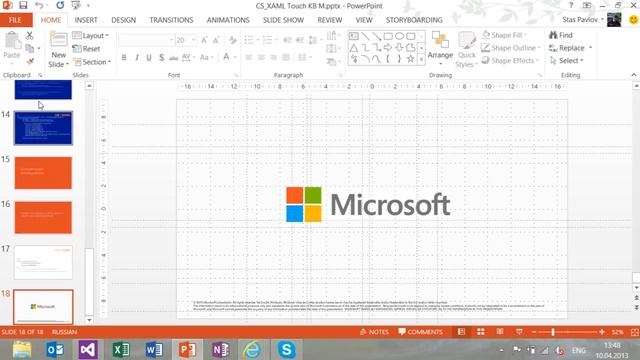Open the Select dropdown in Editing
Image resolution: width=640 pixels, height=360 pixels.
pyautogui.click(x=567, y=60)
